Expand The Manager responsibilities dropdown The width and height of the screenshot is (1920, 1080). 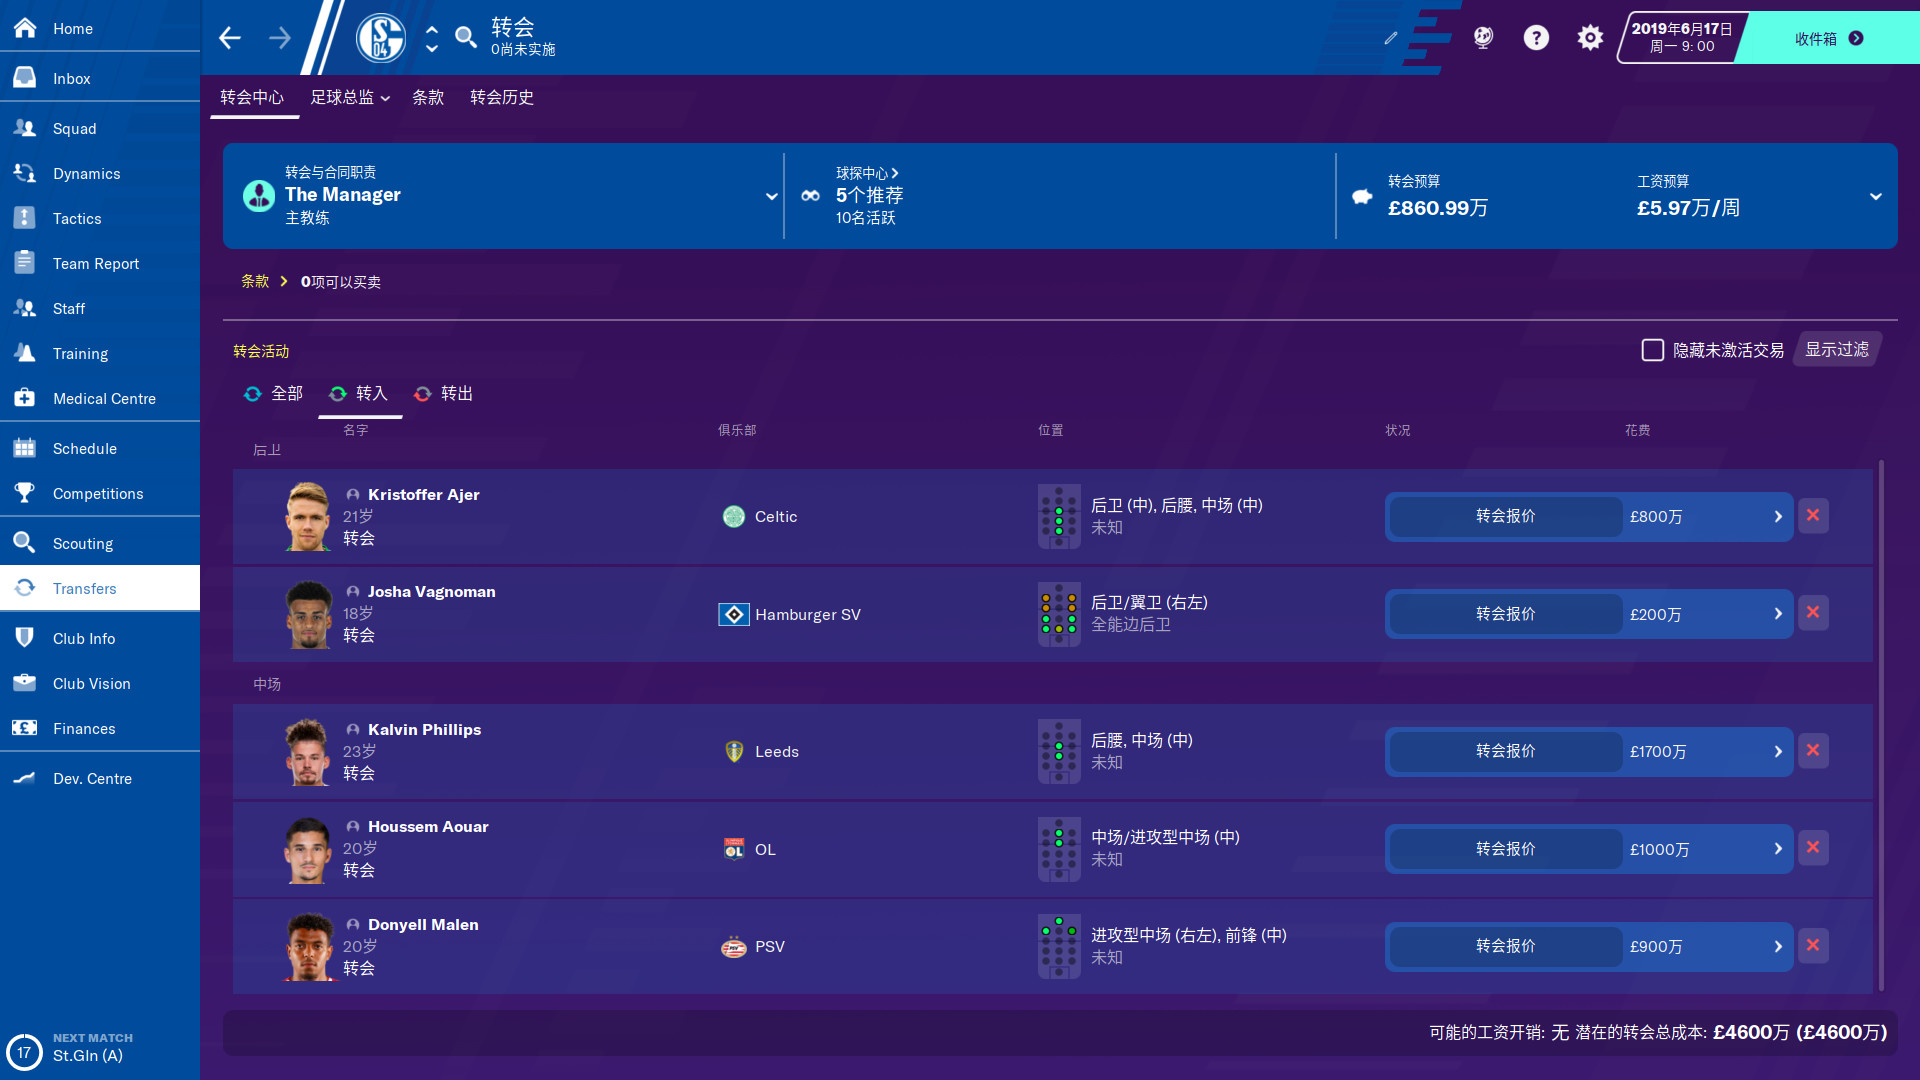click(770, 196)
